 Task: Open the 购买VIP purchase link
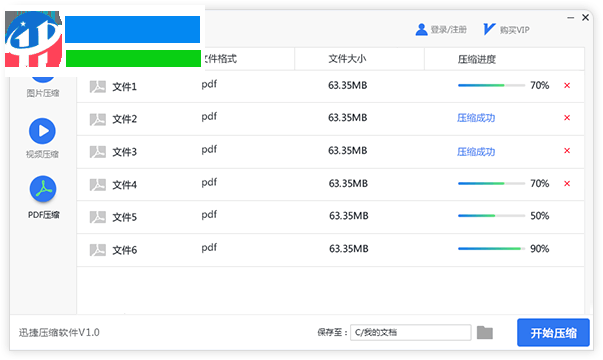pyautogui.click(x=515, y=30)
